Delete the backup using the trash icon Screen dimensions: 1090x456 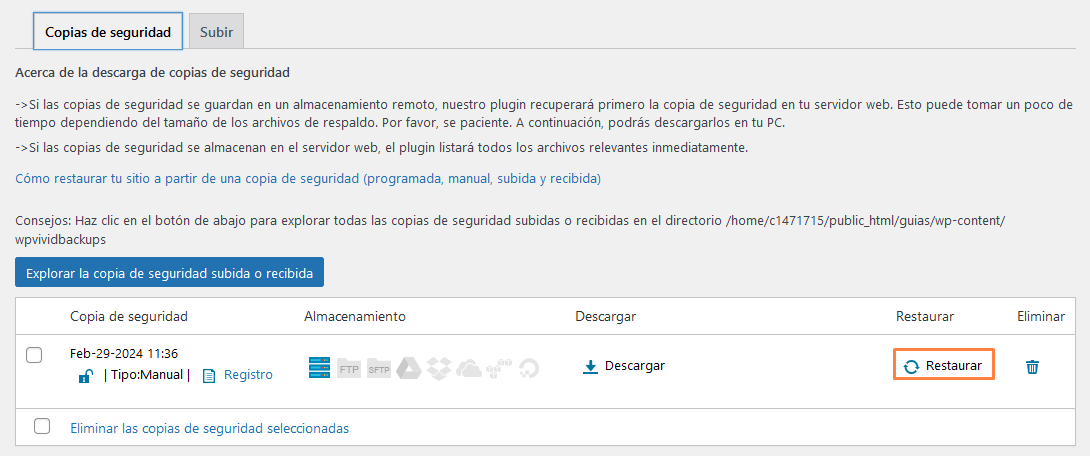1032,367
